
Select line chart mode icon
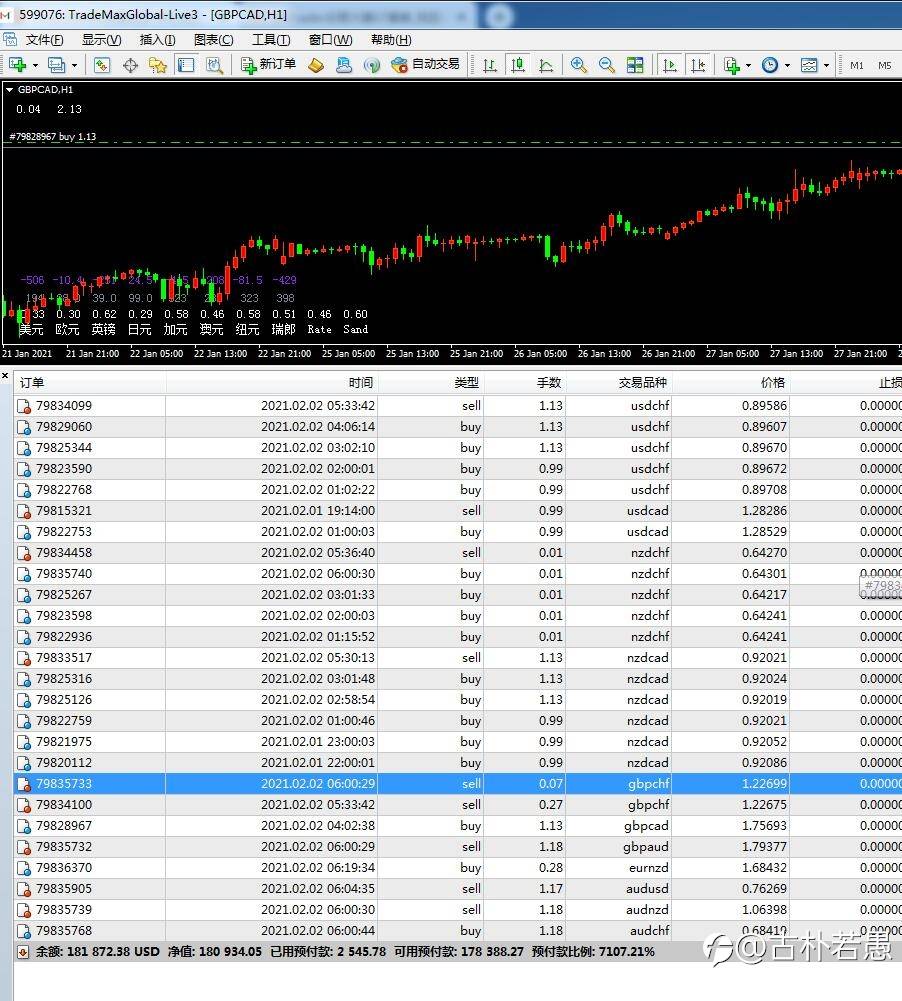pyautogui.click(x=546, y=65)
